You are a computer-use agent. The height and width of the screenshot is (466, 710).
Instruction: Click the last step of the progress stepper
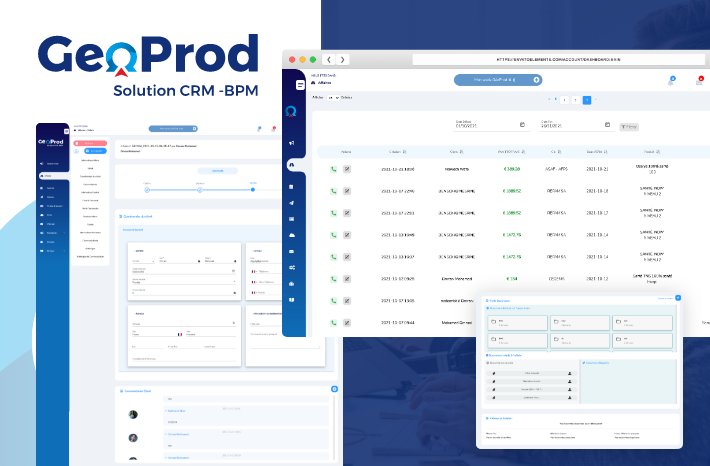coord(252,188)
